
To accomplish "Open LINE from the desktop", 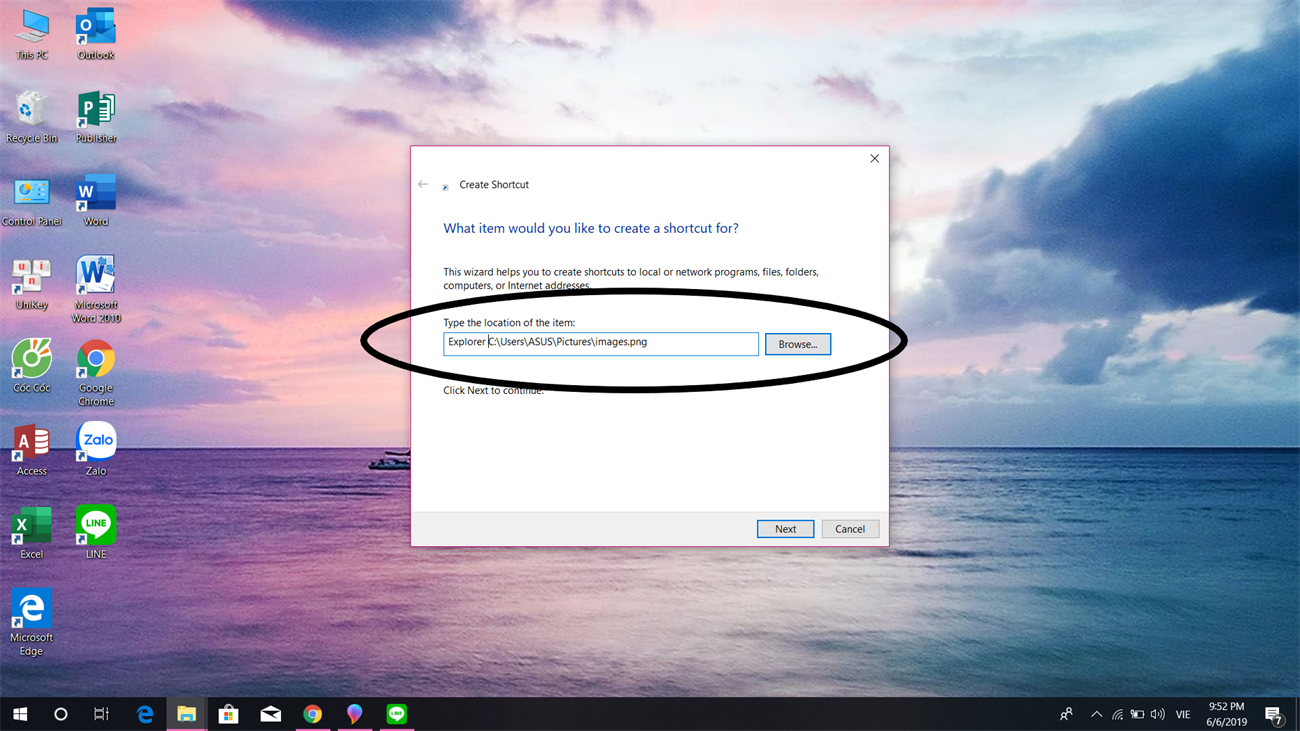I will [x=95, y=523].
